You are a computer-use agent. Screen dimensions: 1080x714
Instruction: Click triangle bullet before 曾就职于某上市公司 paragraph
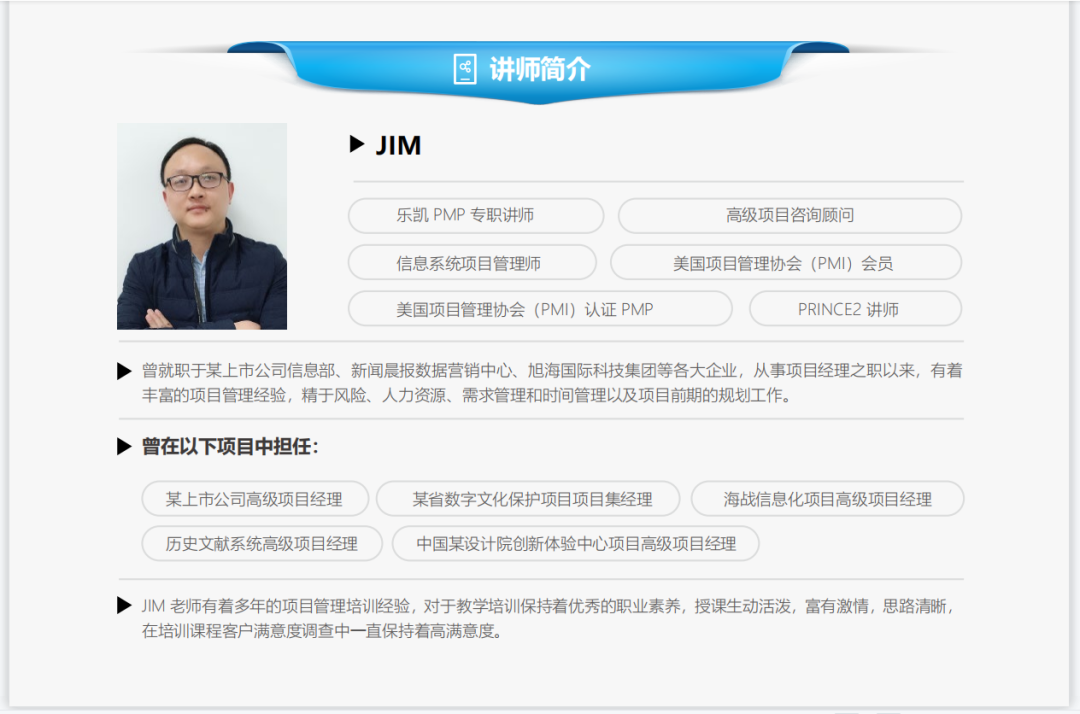pos(124,371)
